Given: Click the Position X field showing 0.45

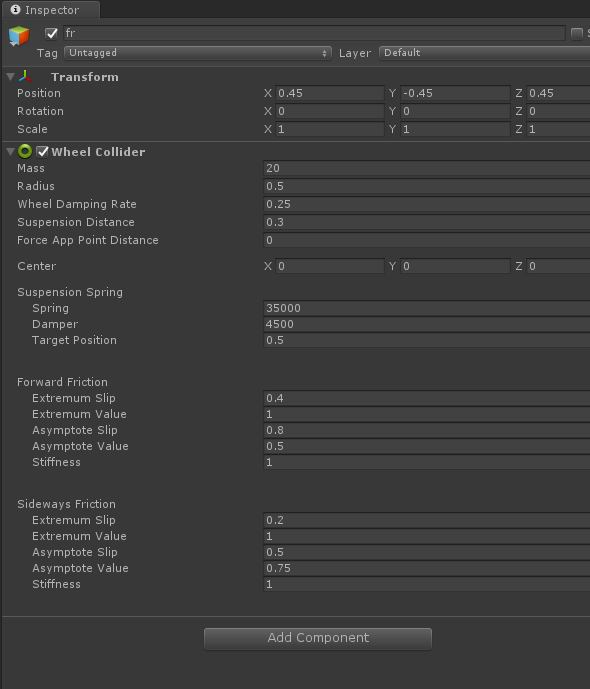Looking at the screenshot, I should pyautogui.click(x=329, y=93).
